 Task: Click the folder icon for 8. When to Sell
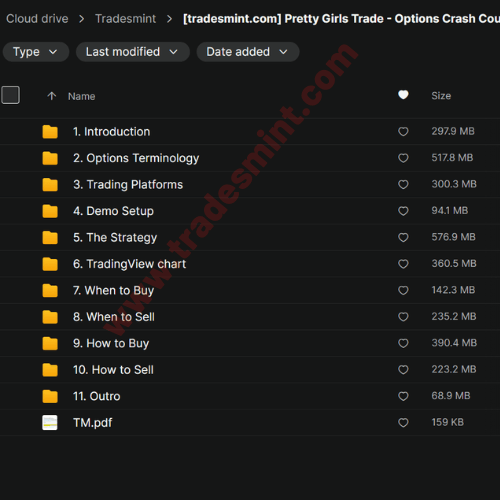coord(50,317)
